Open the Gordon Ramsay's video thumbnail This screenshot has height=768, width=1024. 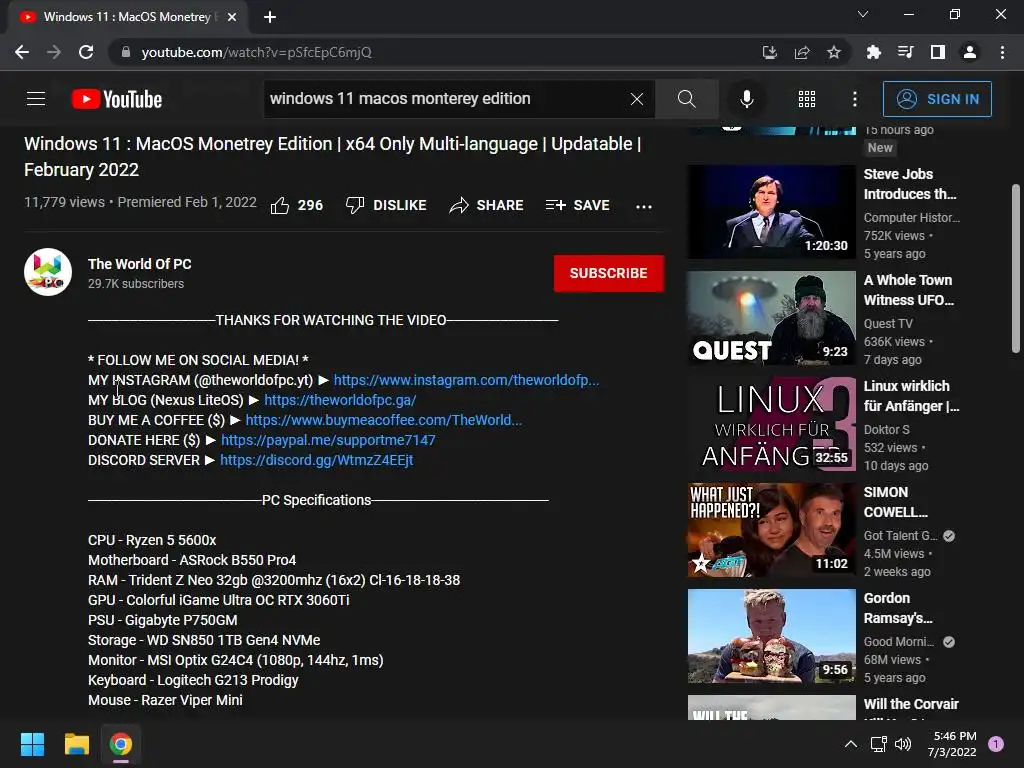[771, 636]
